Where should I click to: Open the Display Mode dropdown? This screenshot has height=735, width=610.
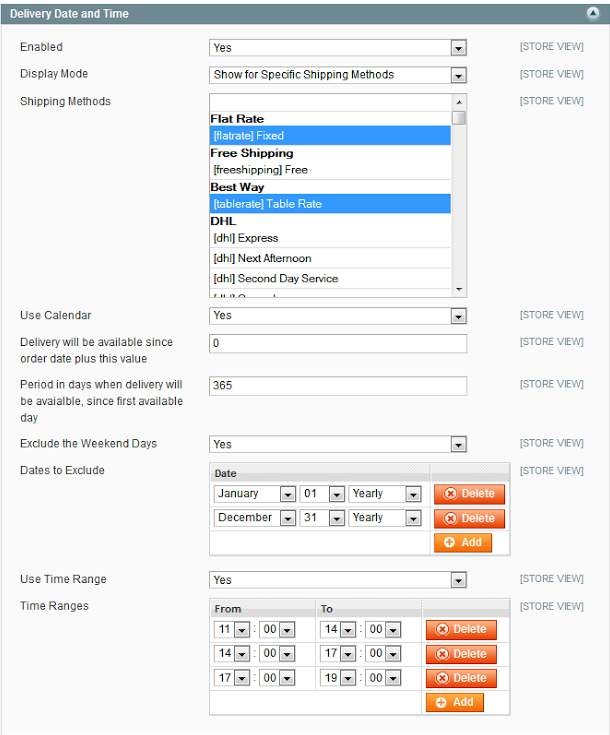tap(338, 75)
